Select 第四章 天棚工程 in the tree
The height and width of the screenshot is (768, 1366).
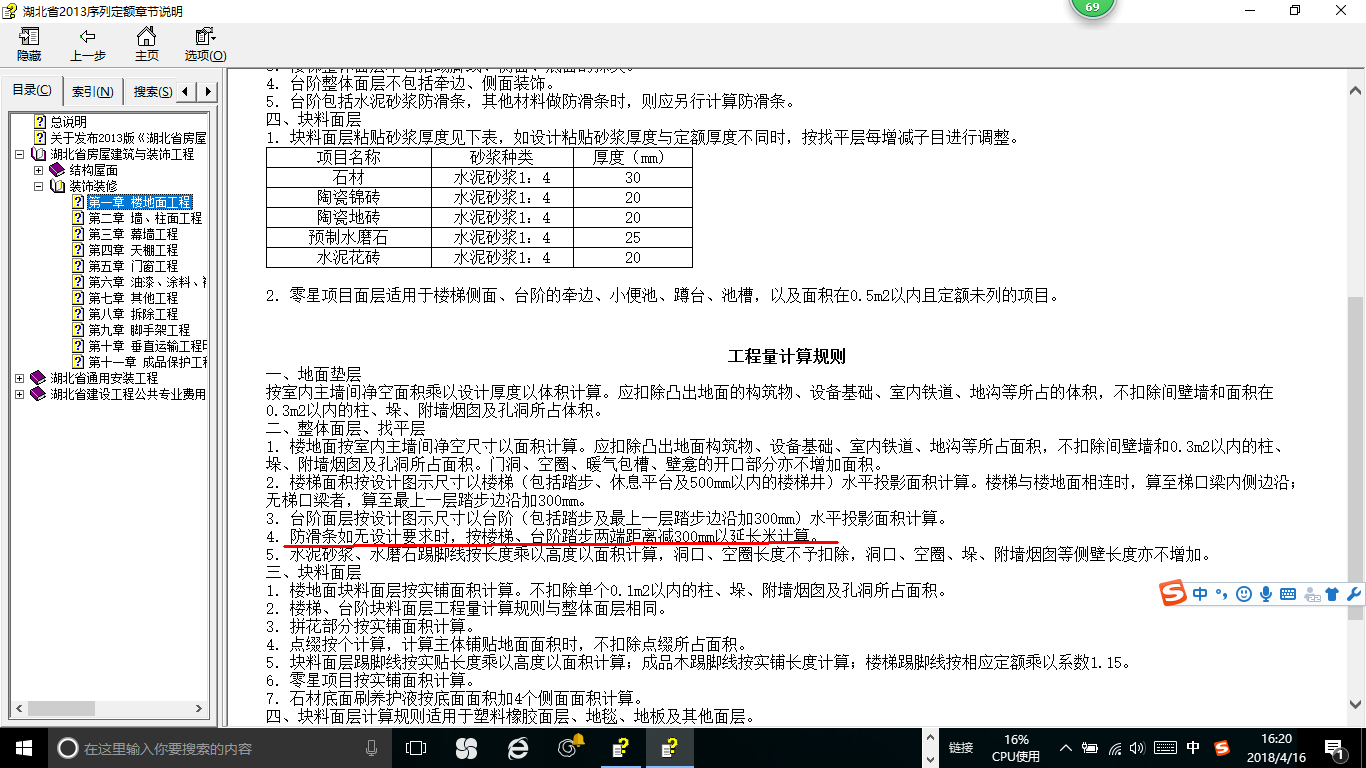pos(133,250)
